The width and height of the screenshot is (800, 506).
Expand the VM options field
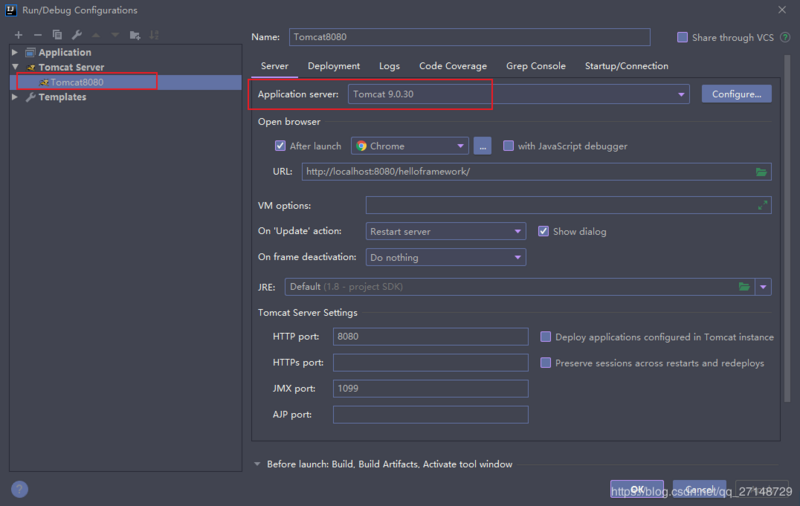pos(762,206)
